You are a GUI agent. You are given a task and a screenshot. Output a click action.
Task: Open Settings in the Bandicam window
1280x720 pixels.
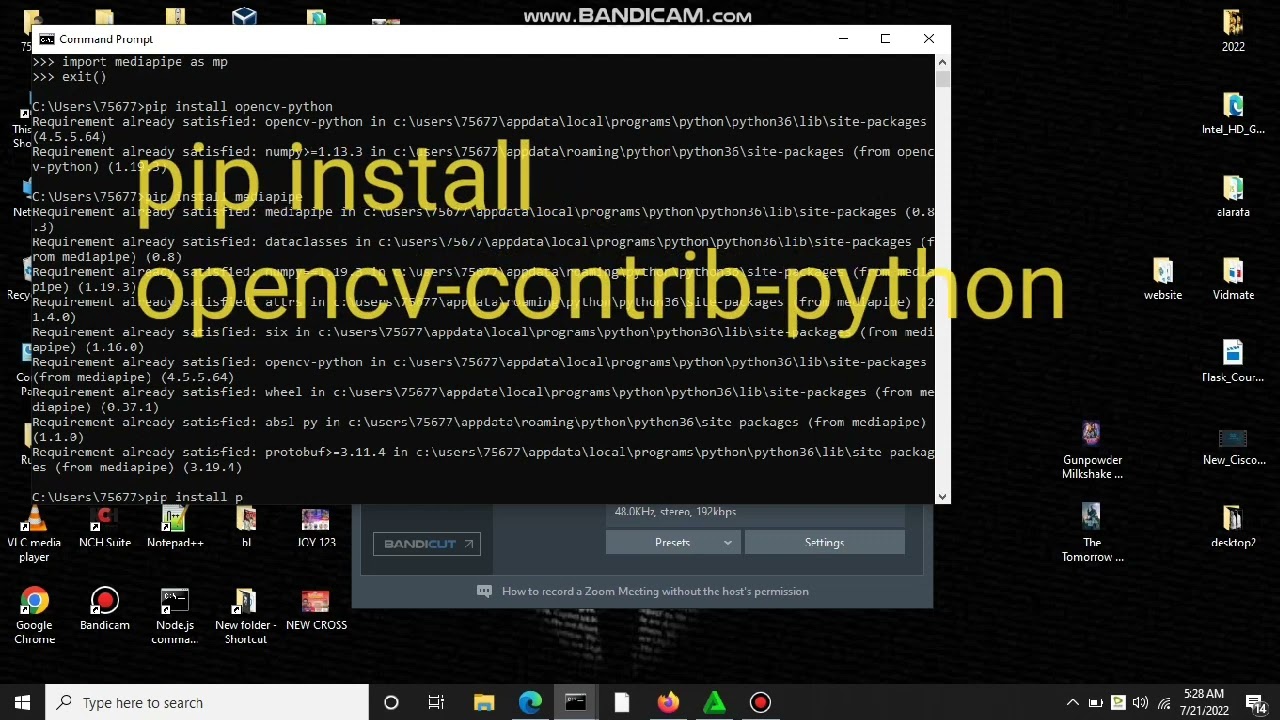[824, 542]
